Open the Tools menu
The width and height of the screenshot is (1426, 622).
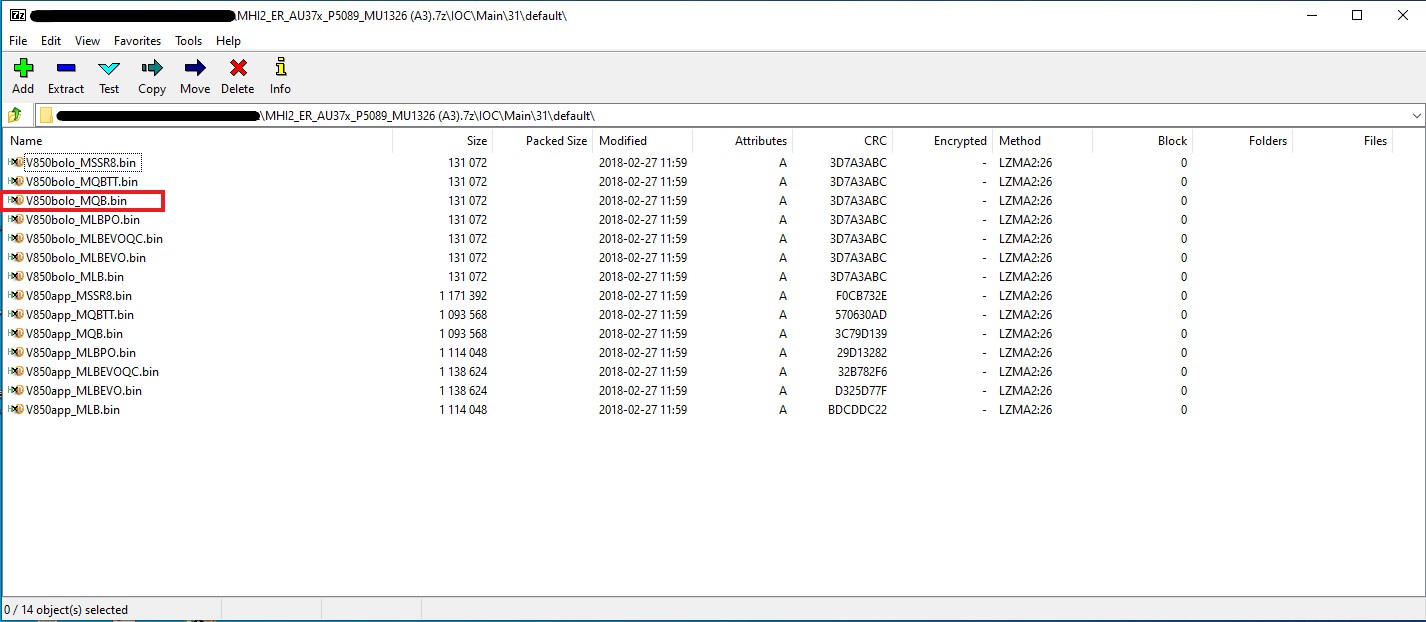[188, 41]
